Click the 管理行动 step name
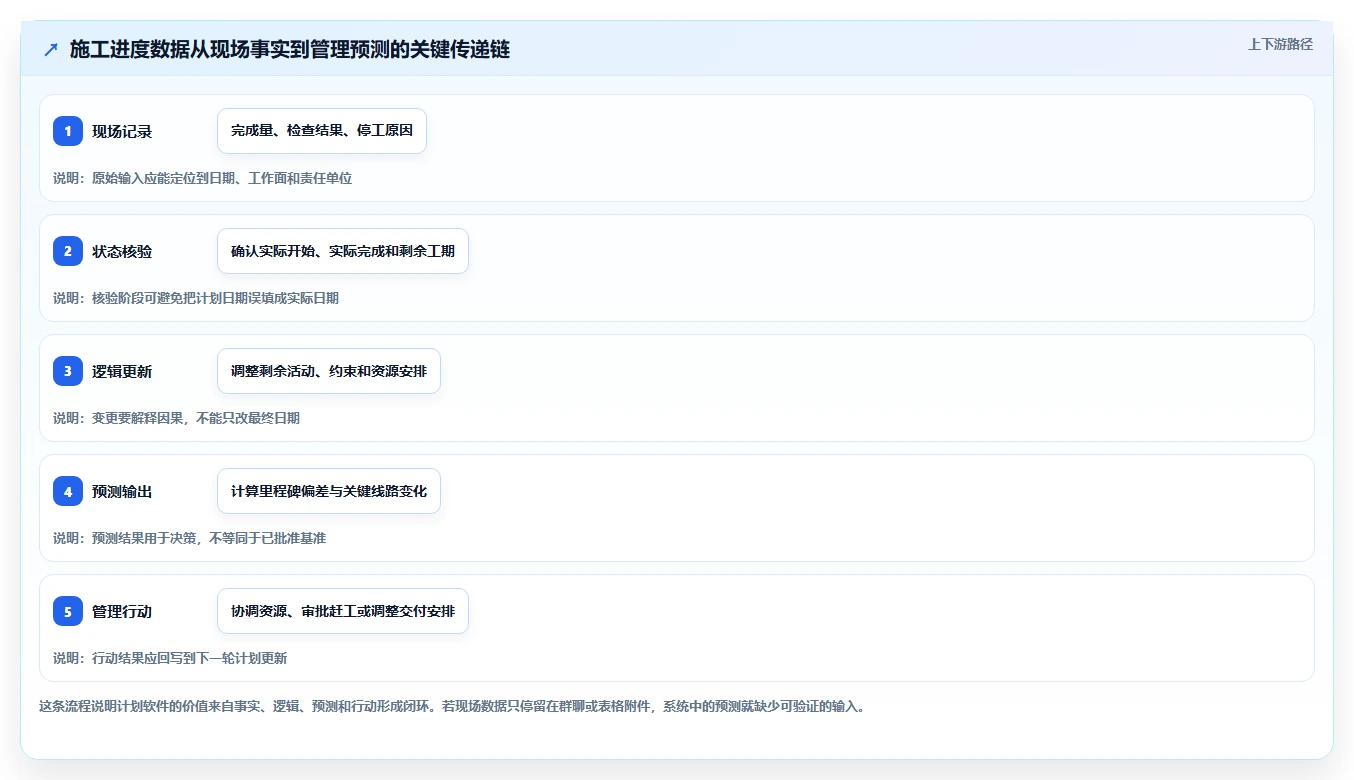1354x780 pixels. 122,611
